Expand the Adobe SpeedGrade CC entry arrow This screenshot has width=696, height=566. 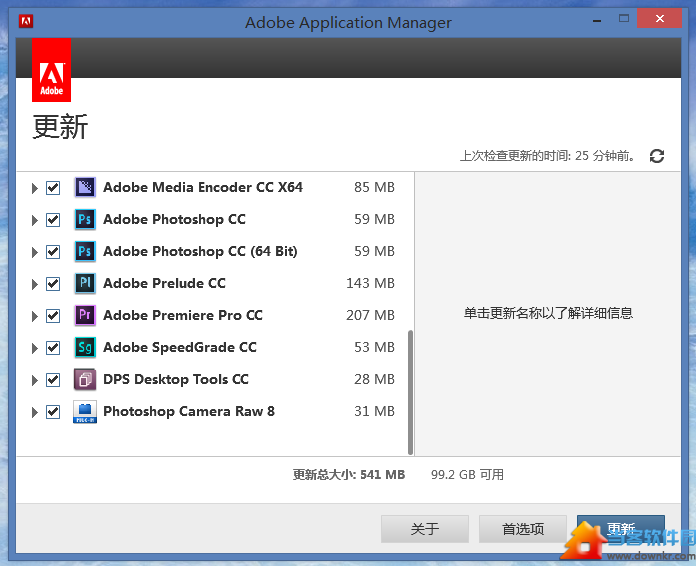click(35, 348)
